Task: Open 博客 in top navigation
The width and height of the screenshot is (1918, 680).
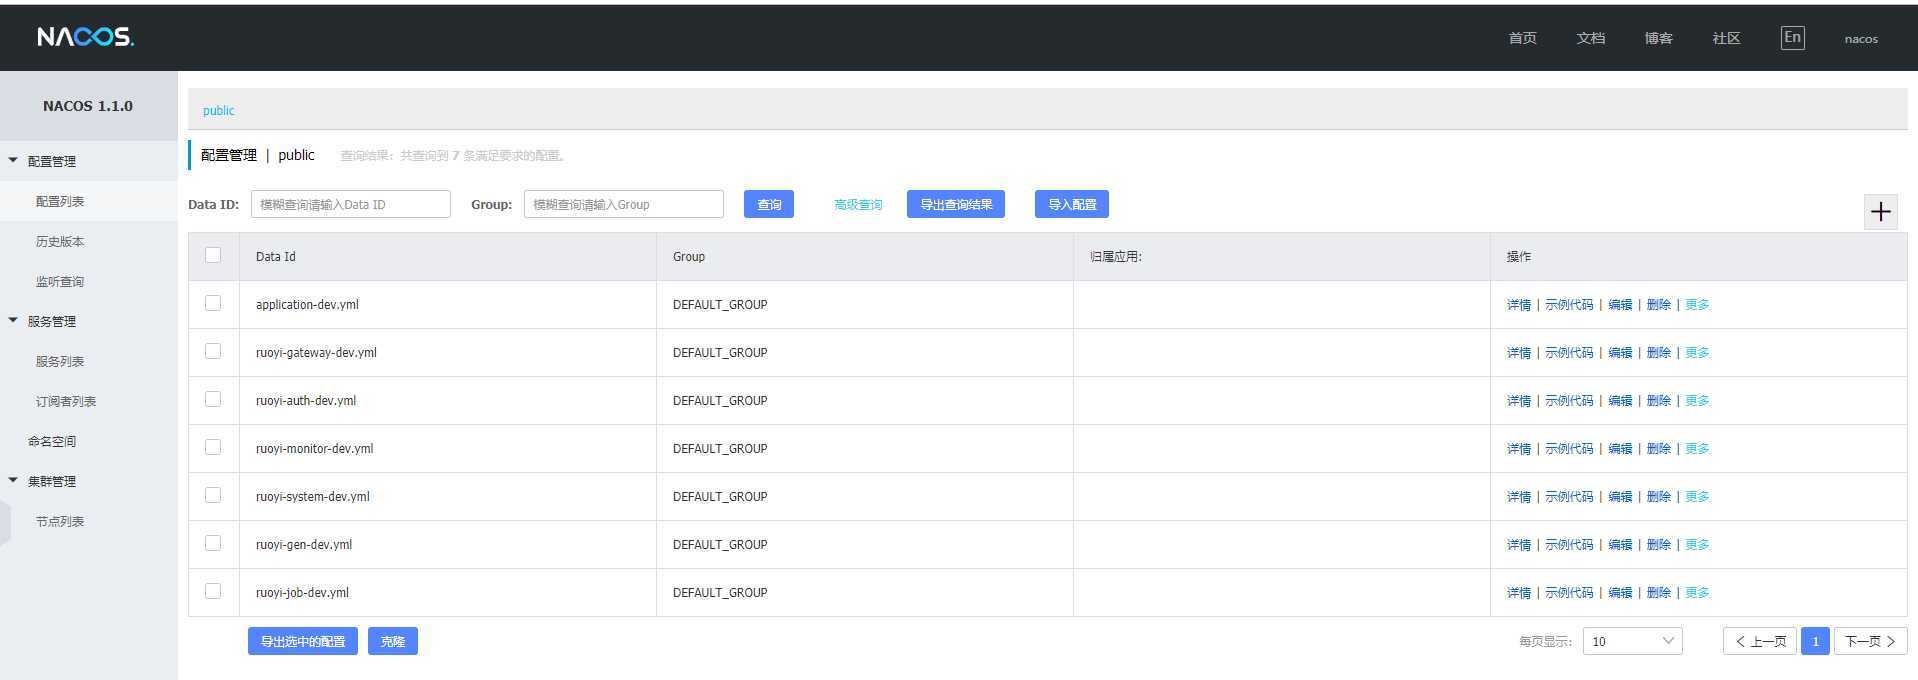Action: (x=1658, y=38)
